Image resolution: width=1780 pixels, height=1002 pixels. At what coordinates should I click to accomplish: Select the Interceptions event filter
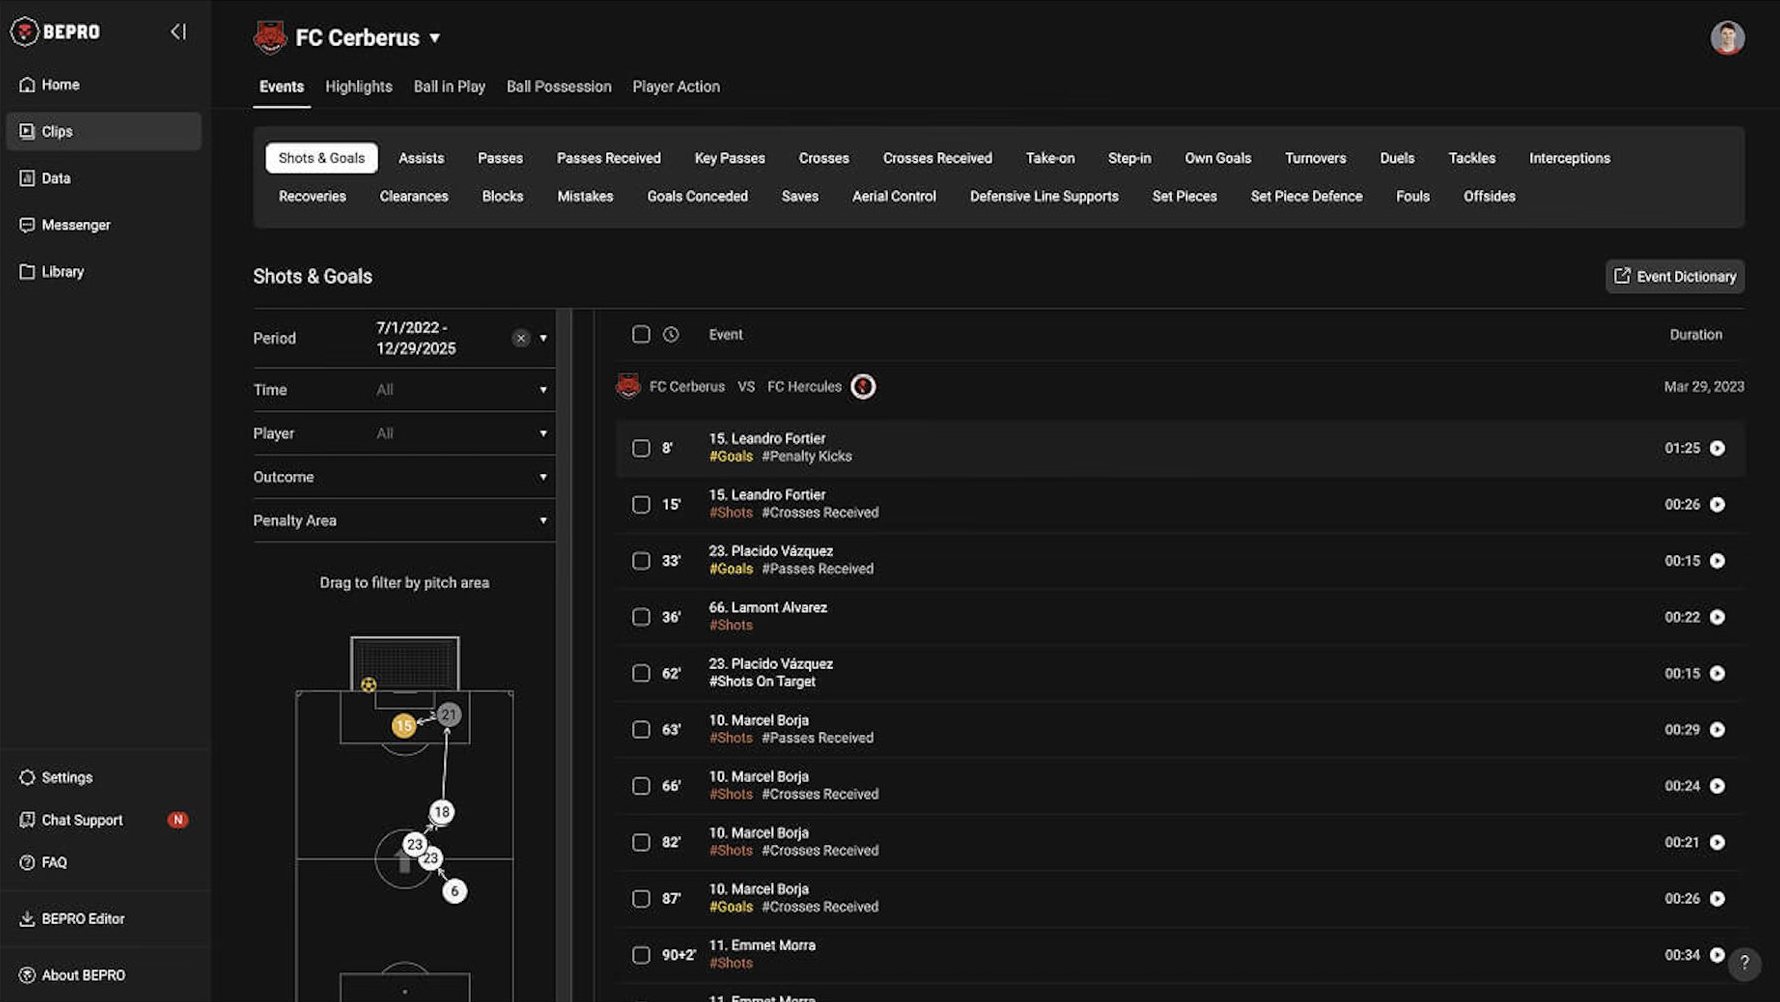point(1569,158)
